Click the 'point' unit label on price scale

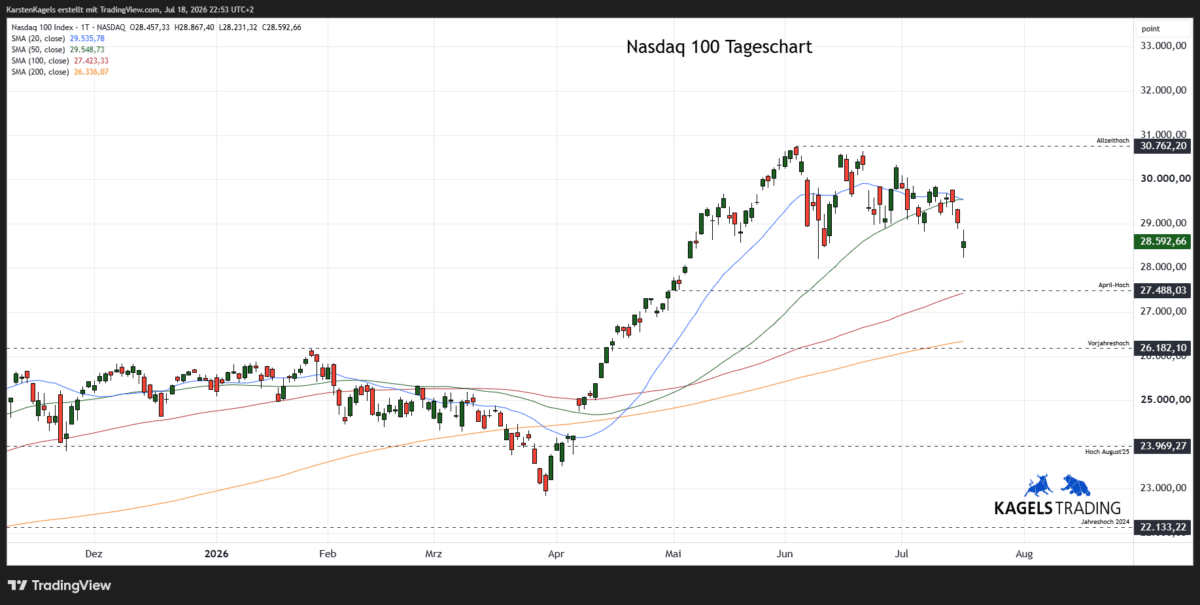pos(1150,29)
